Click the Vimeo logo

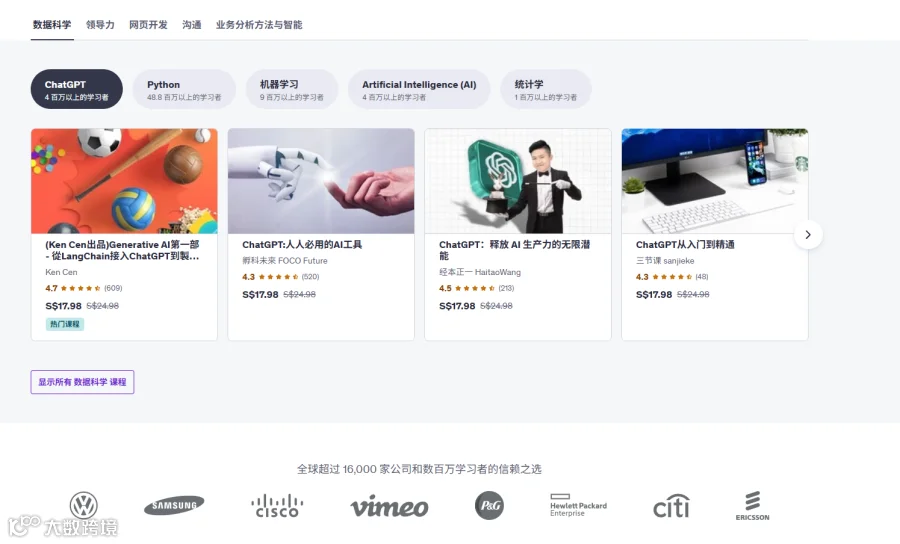pyautogui.click(x=390, y=506)
